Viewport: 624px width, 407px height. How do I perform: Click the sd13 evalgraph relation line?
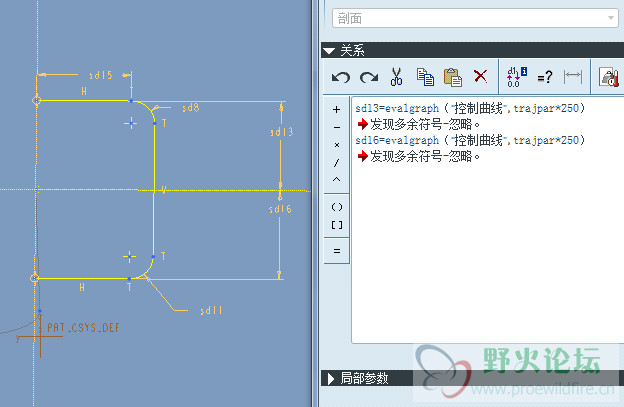[x=470, y=108]
